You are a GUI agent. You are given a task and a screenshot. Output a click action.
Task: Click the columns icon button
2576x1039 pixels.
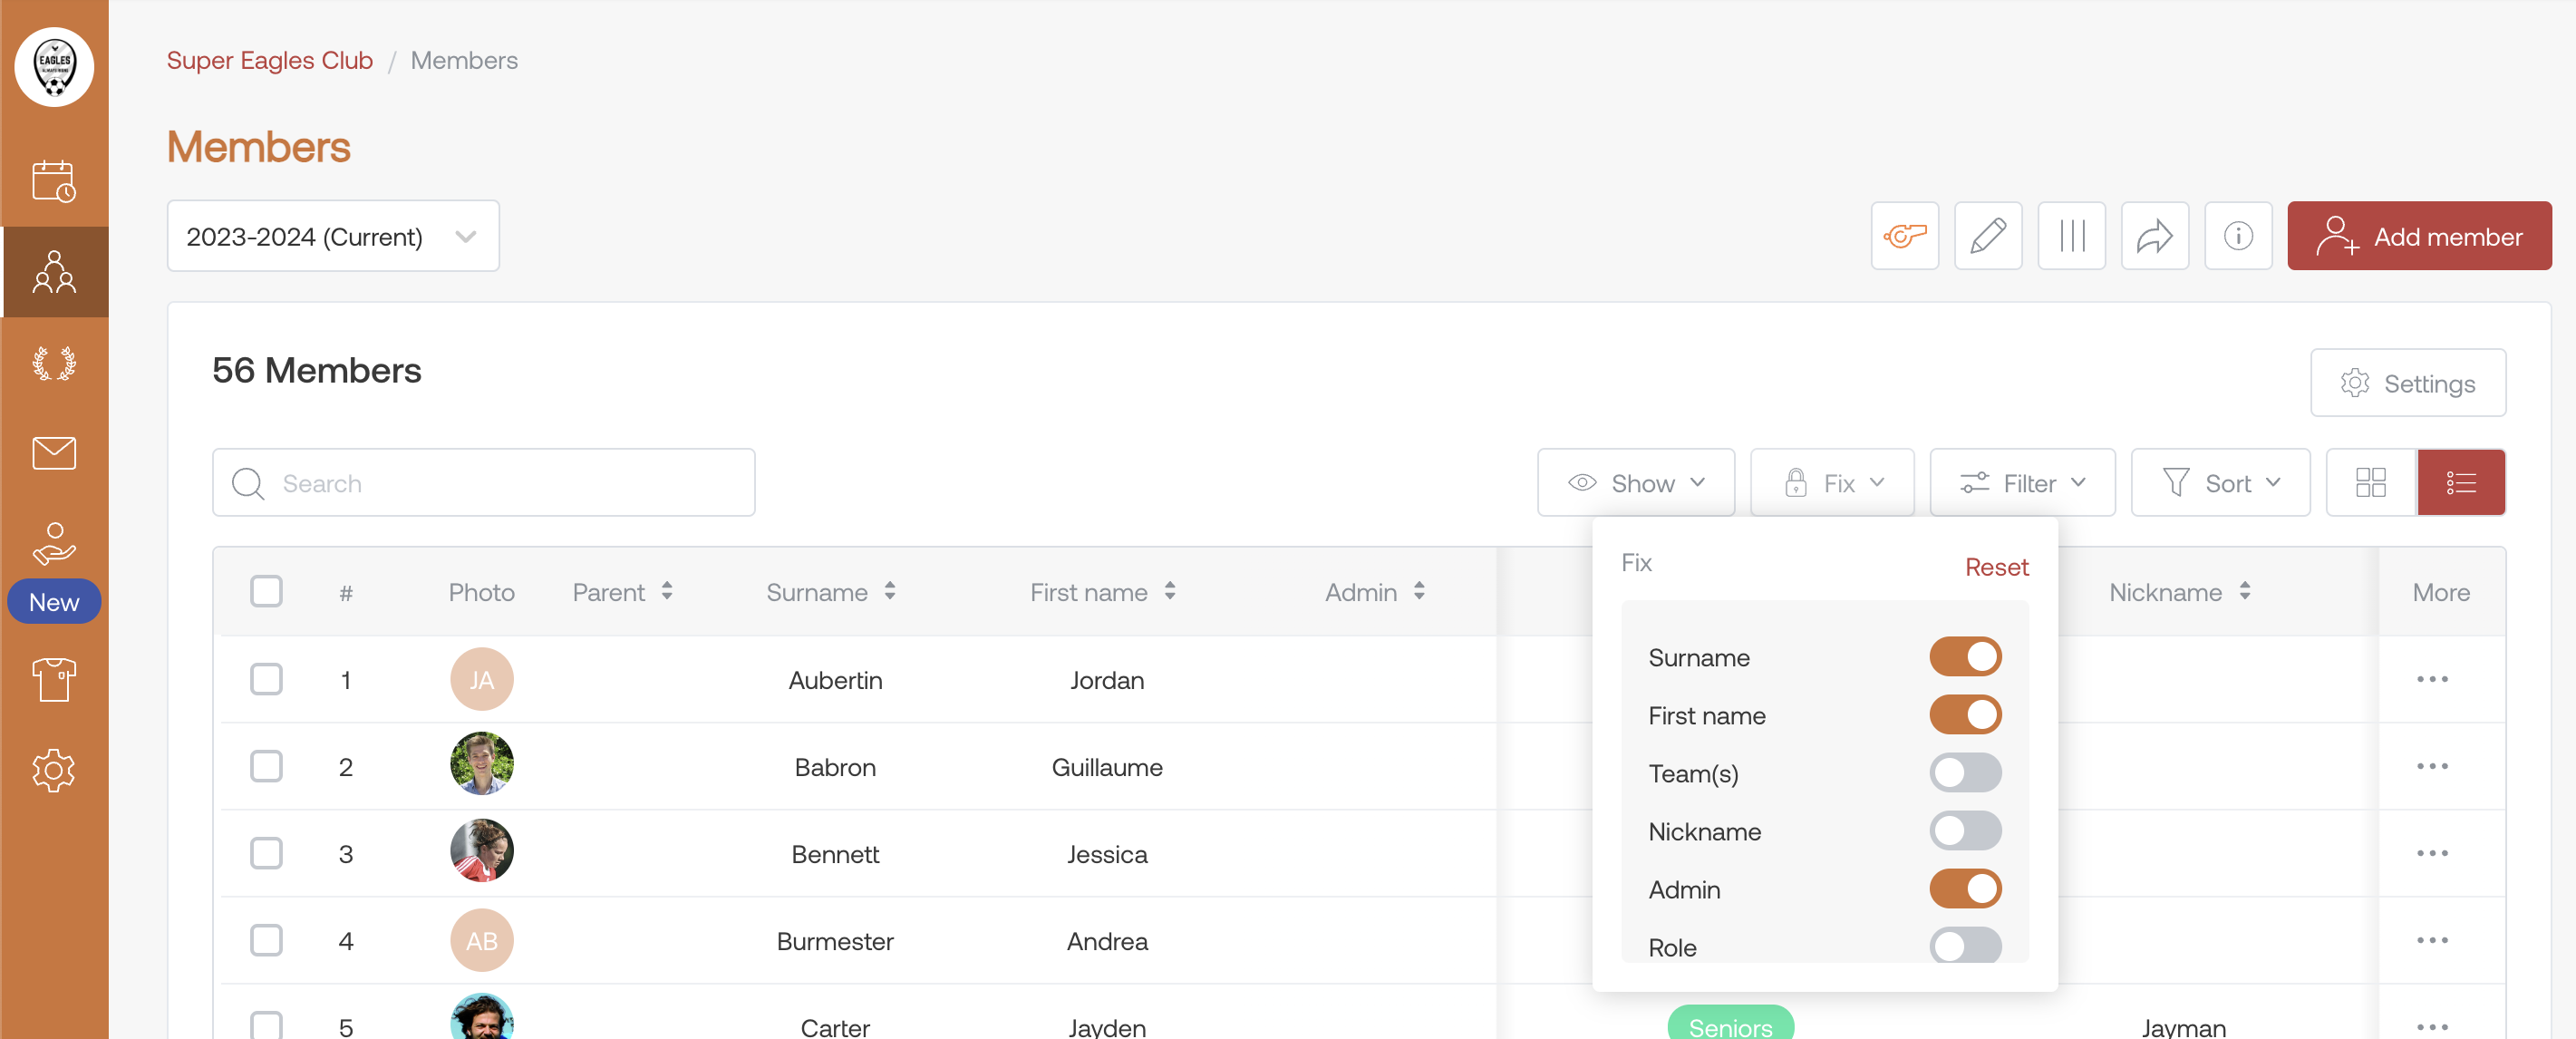tap(2071, 236)
